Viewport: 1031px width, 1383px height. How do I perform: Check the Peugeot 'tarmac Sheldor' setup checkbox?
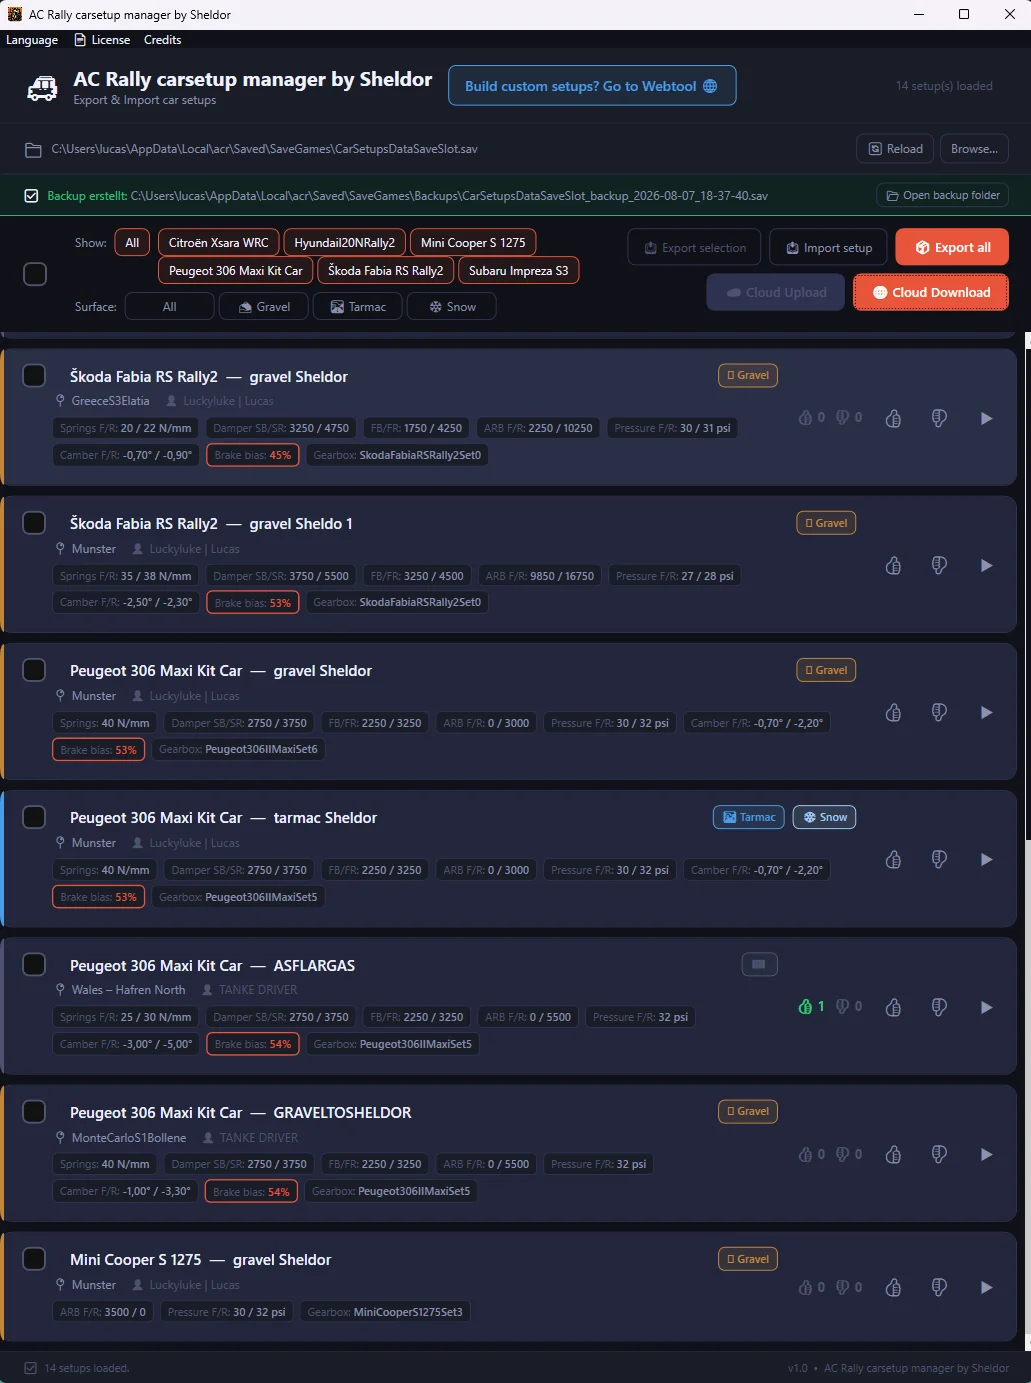(x=34, y=817)
